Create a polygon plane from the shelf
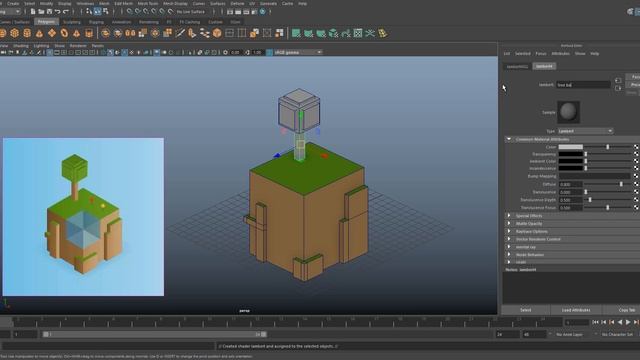The image size is (640, 360). coord(52,33)
